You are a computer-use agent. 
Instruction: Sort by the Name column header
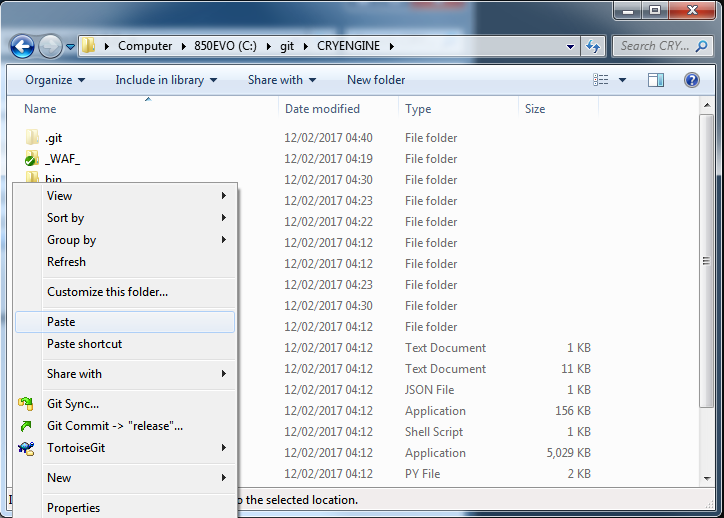coord(40,109)
